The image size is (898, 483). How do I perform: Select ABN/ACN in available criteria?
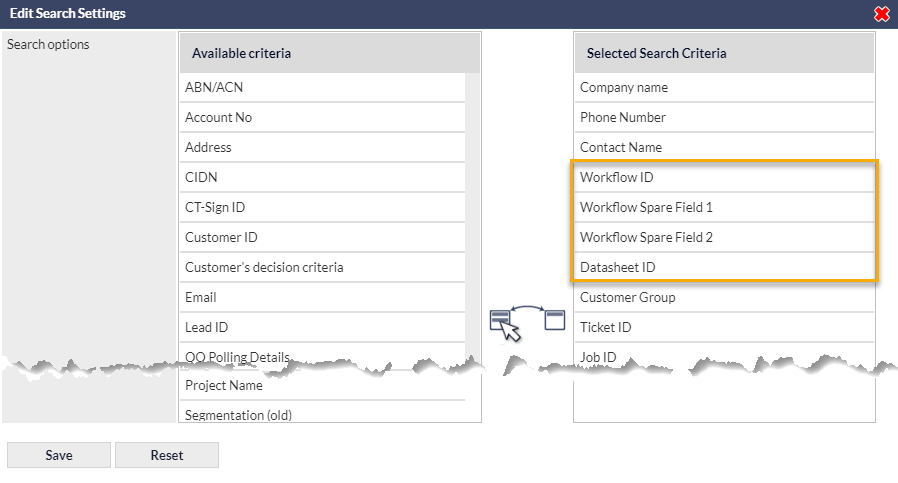322,87
